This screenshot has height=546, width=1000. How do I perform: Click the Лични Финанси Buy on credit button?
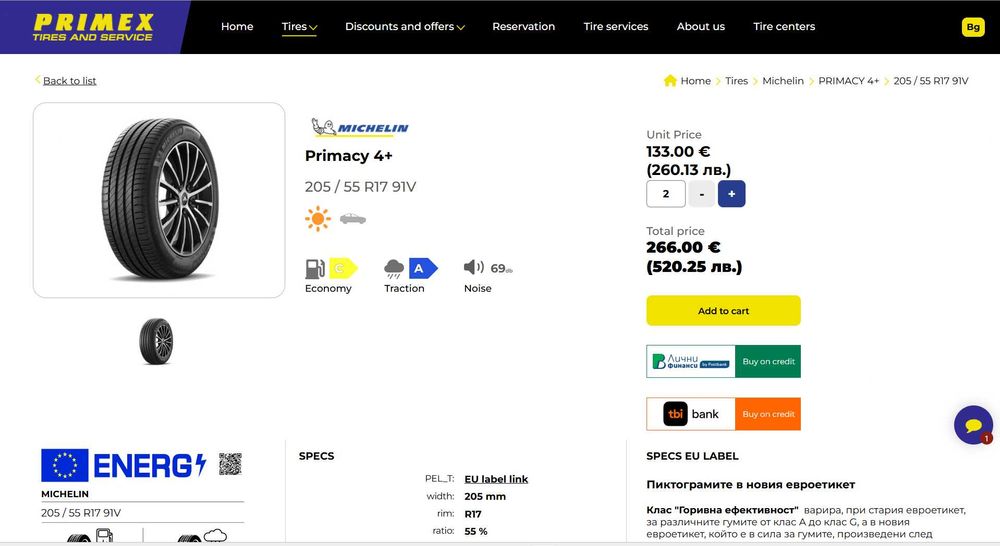(x=723, y=362)
